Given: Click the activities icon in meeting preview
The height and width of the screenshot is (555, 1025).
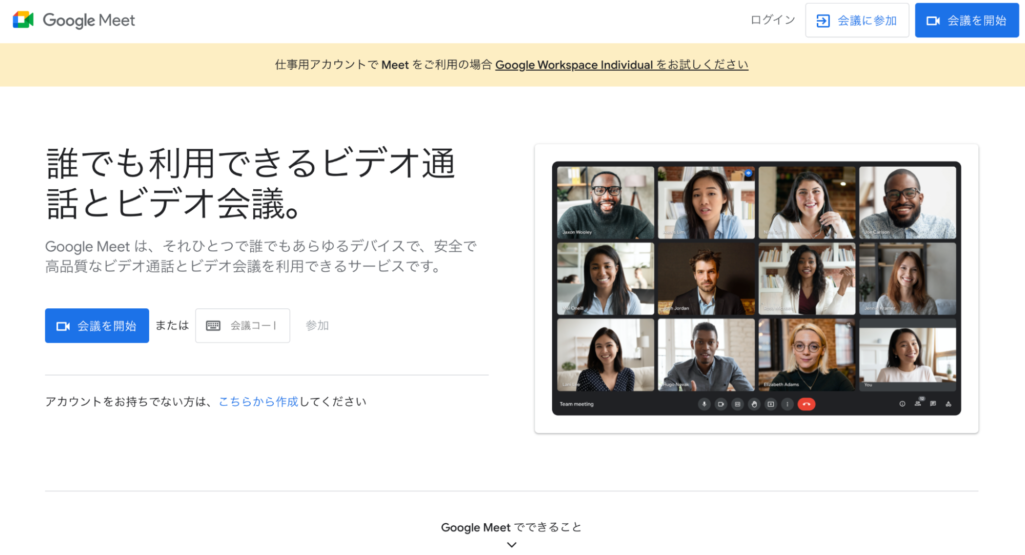Looking at the screenshot, I should click(x=949, y=404).
